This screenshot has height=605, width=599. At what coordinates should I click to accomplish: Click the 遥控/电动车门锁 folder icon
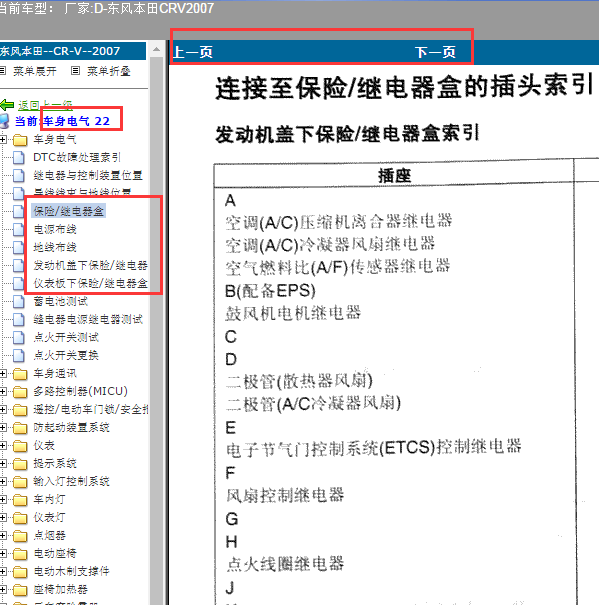[x=20, y=410]
